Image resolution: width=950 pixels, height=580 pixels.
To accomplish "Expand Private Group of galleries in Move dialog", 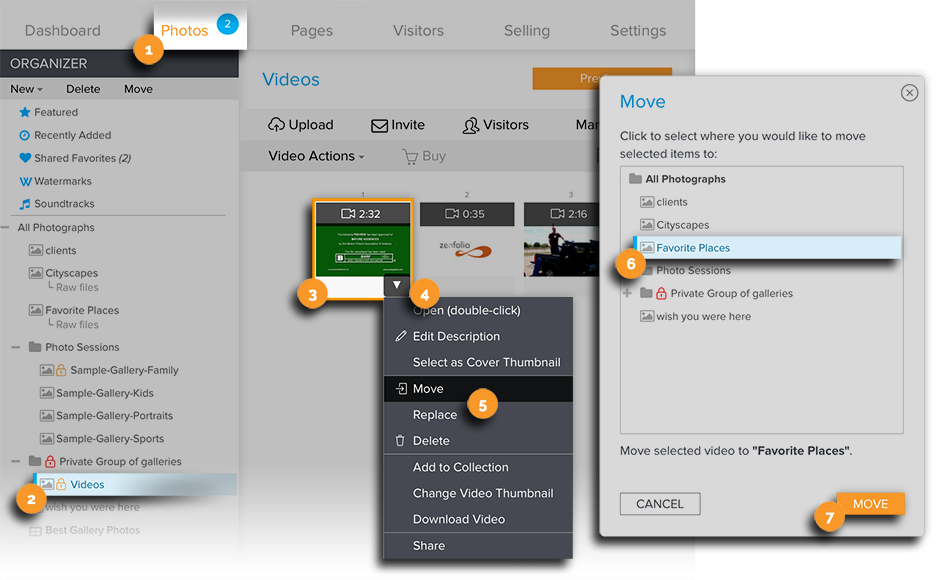I will 627,293.
